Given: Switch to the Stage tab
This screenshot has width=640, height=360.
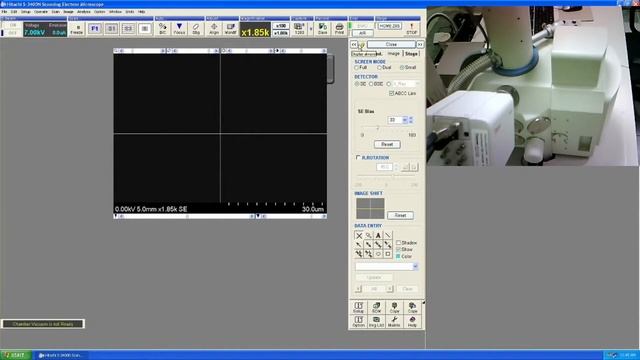Looking at the screenshot, I should tap(411, 54).
